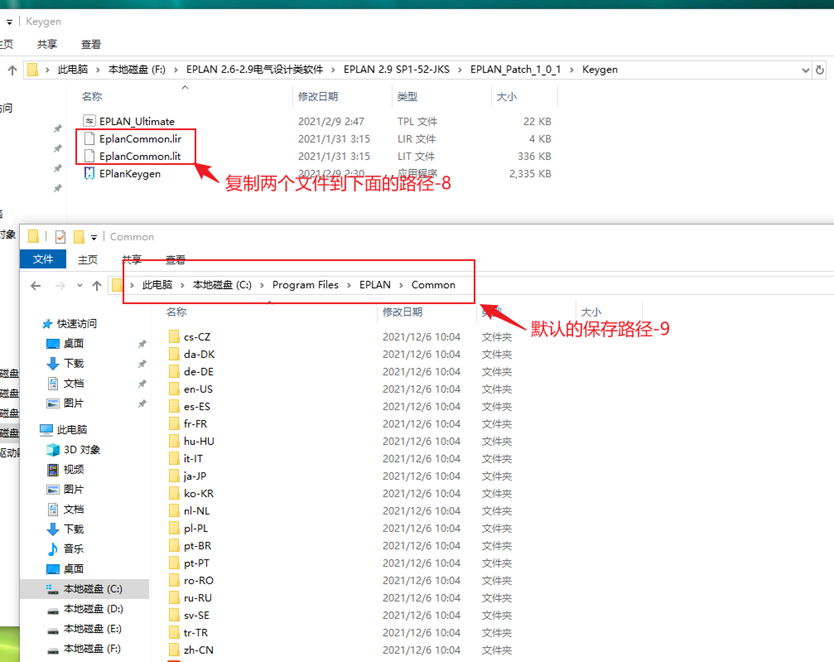The height and width of the screenshot is (662, 834).
Task: Select 此电脑 in the navigation pane
Action: pyautogui.click(x=72, y=430)
